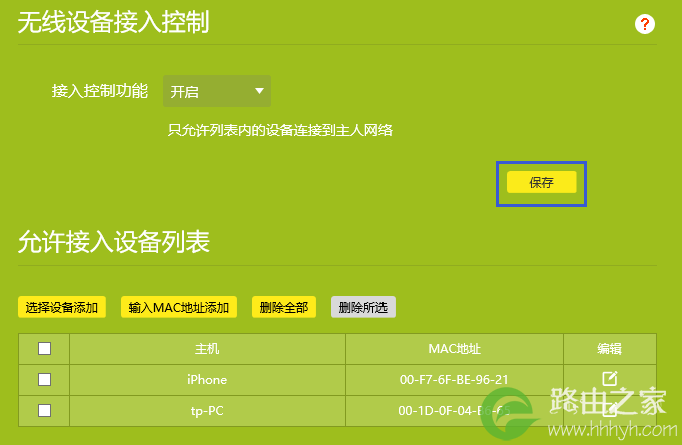Screen dimensions: 682x445
Task: Click the white triangle arrow of the dropdown
Action: click(259, 91)
